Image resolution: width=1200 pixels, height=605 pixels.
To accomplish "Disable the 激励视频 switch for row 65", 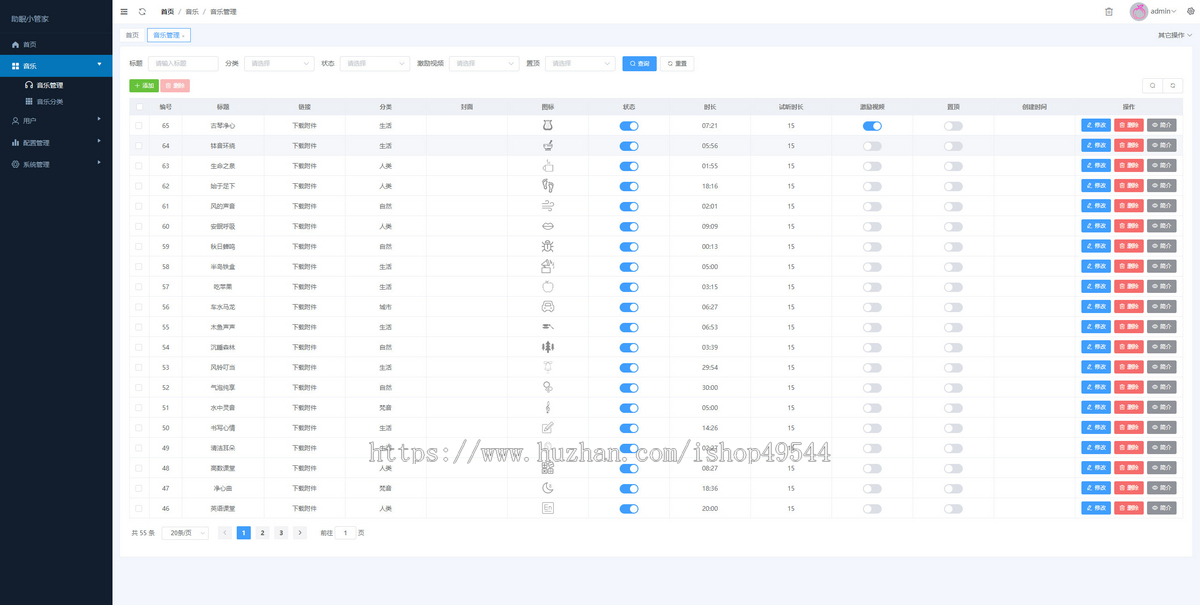I will coord(872,126).
